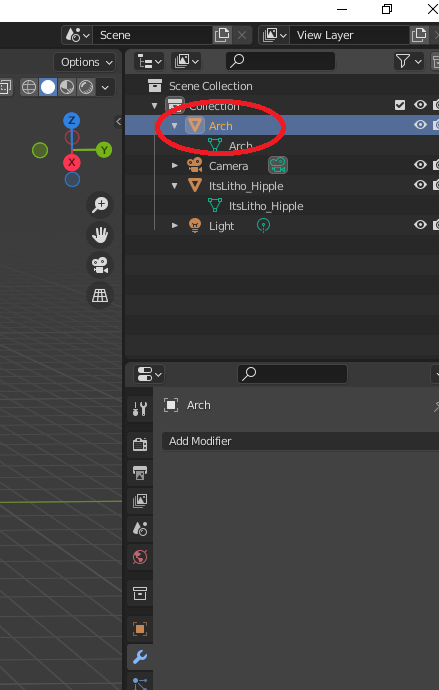Viewport: 439px width, 690px height.
Task: Select the Arch mesh data item
Action: pyautogui.click(x=241, y=146)
